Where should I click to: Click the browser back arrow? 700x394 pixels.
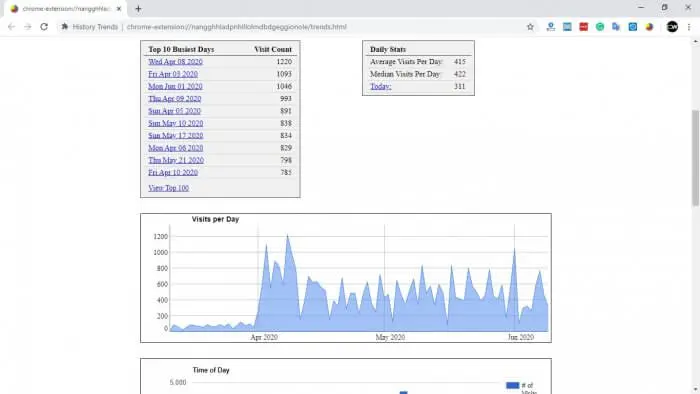pos(12,27)
